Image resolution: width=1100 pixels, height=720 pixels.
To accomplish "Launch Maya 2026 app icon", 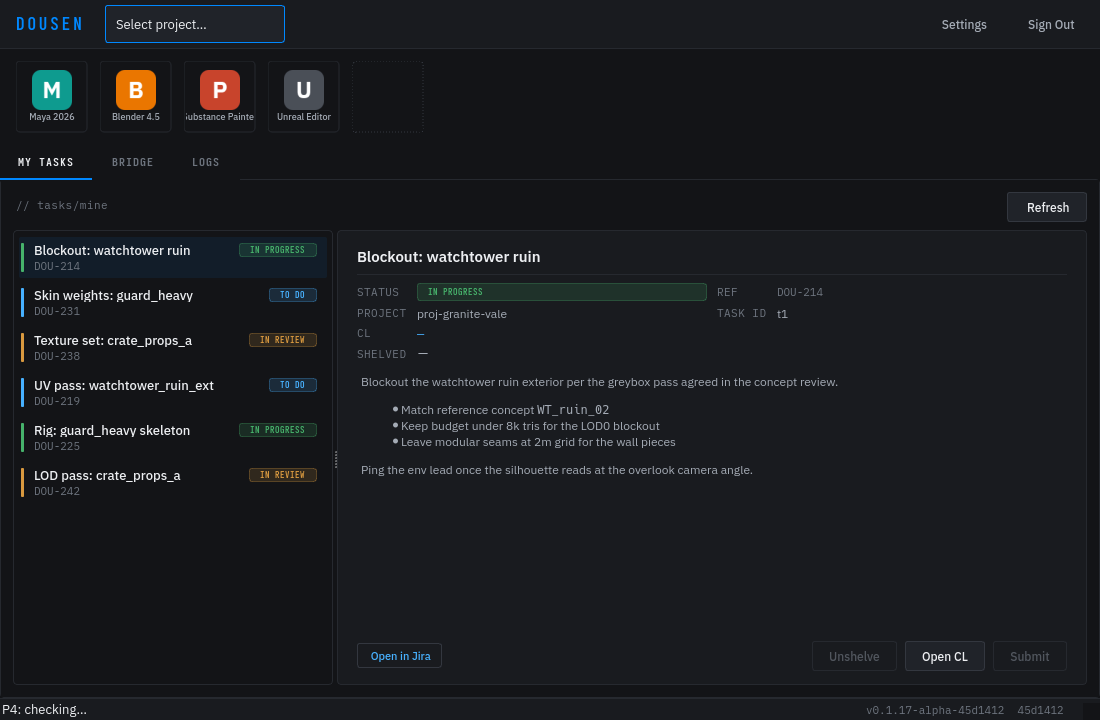I will coord(52,97).
